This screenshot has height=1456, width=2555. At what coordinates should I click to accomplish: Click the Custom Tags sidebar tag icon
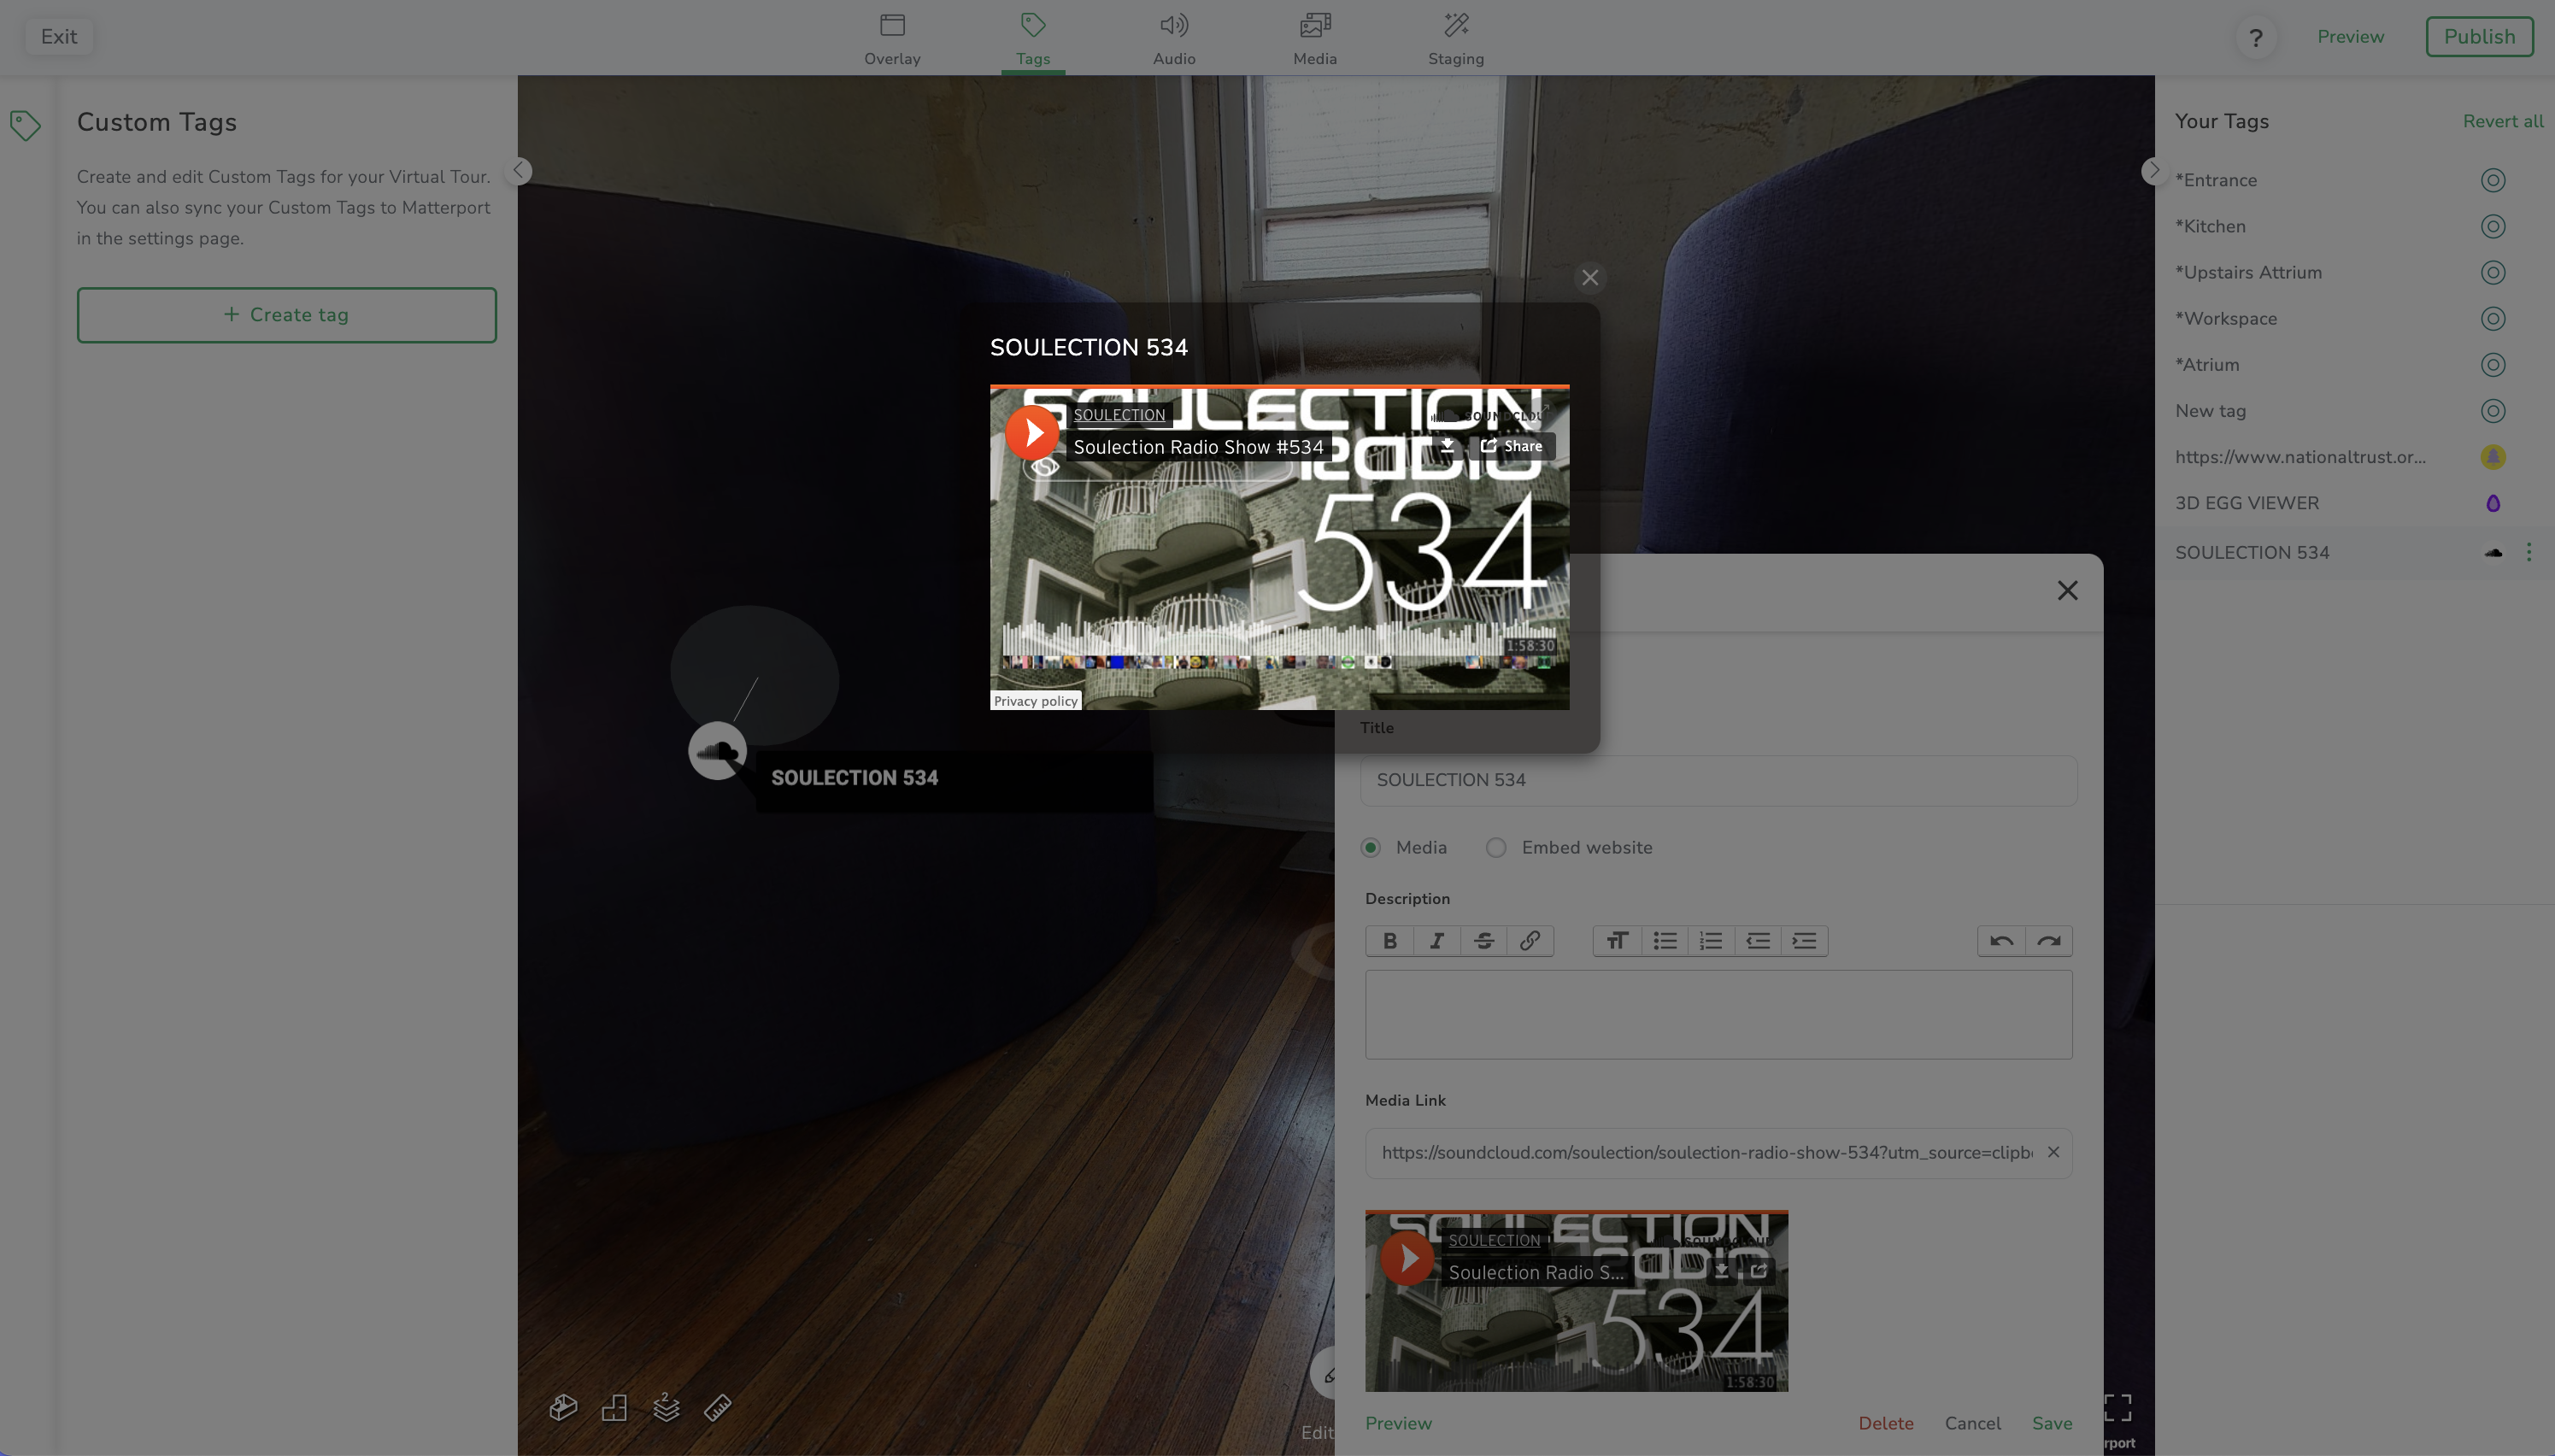25,125
